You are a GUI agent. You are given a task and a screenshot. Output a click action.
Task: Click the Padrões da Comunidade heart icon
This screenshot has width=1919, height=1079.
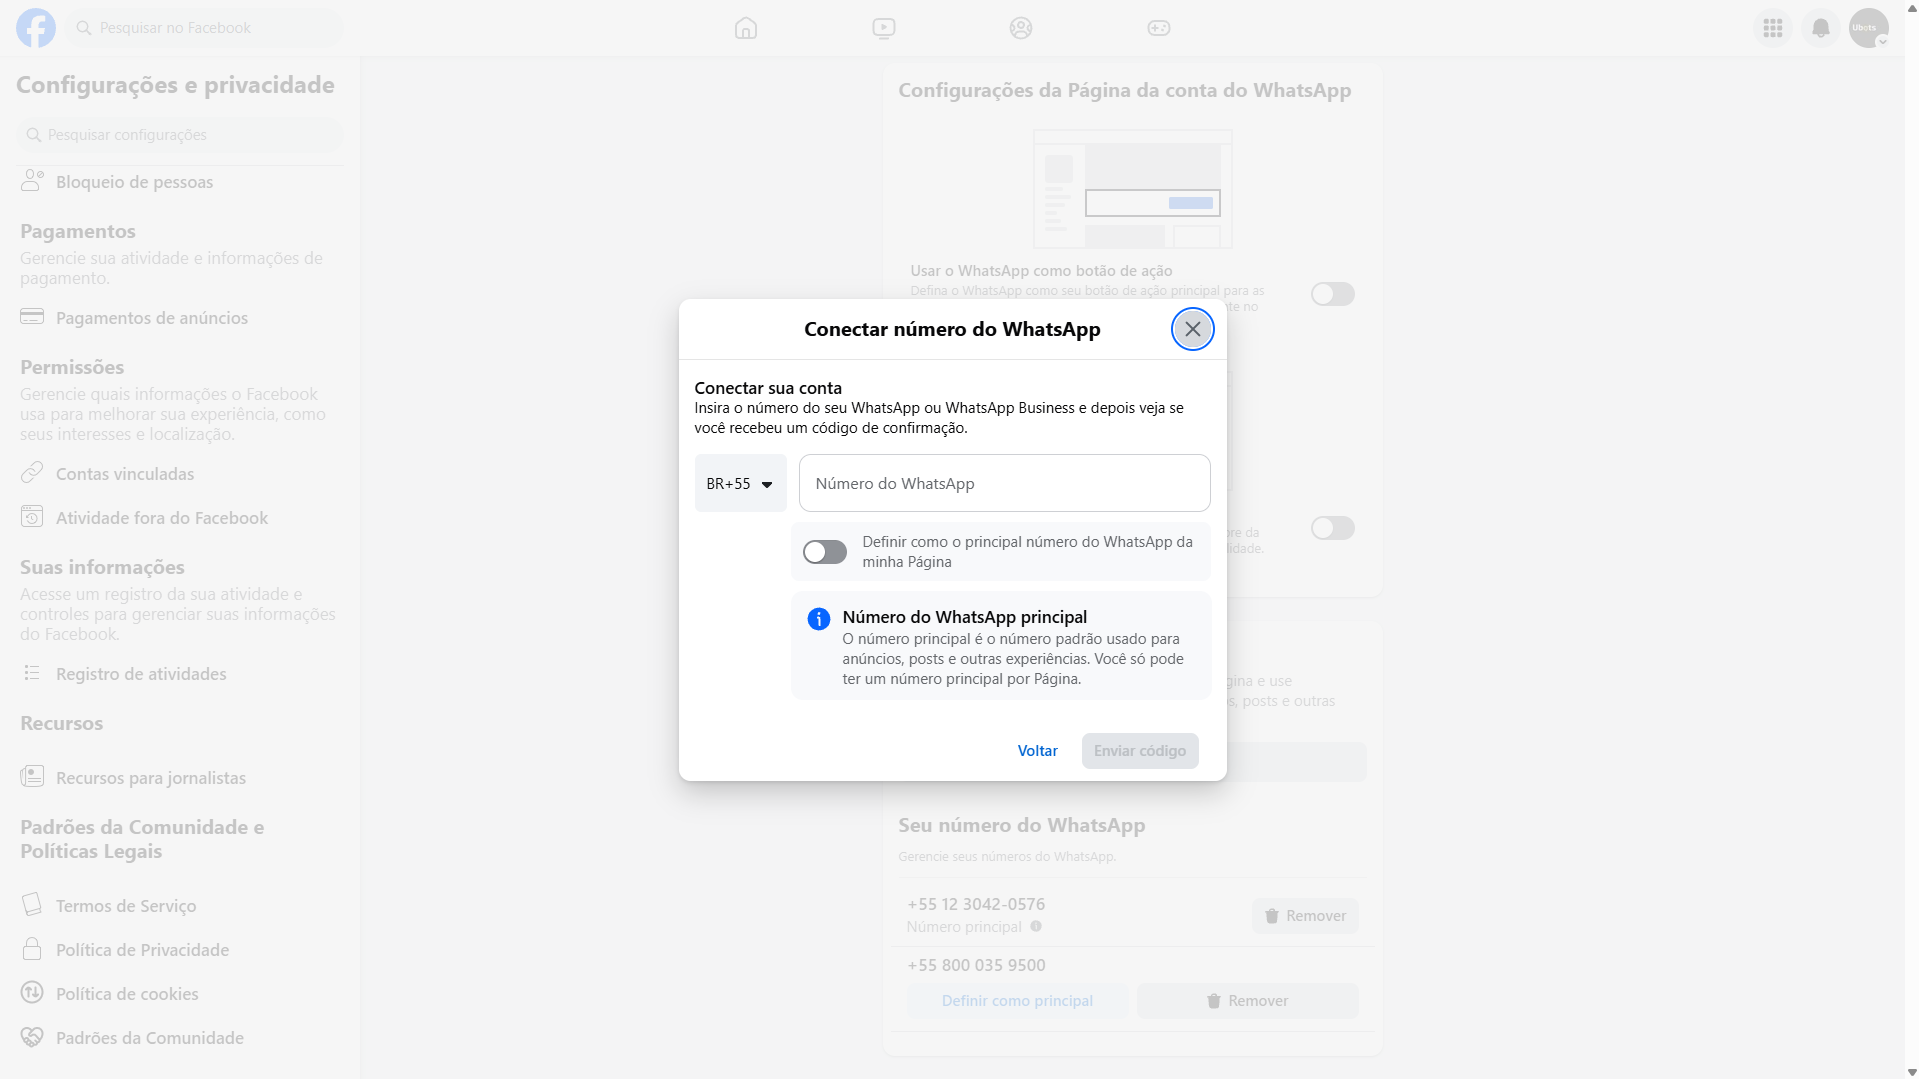tap(32, 1037)
